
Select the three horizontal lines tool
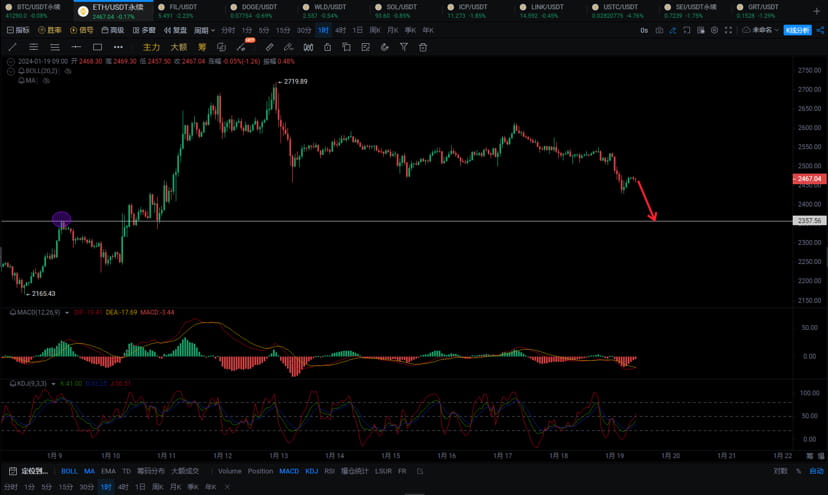55,48
